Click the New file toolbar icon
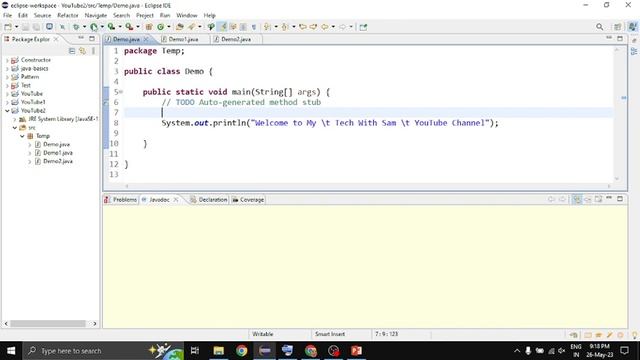640x360 pixels. (x=8, y=27)
